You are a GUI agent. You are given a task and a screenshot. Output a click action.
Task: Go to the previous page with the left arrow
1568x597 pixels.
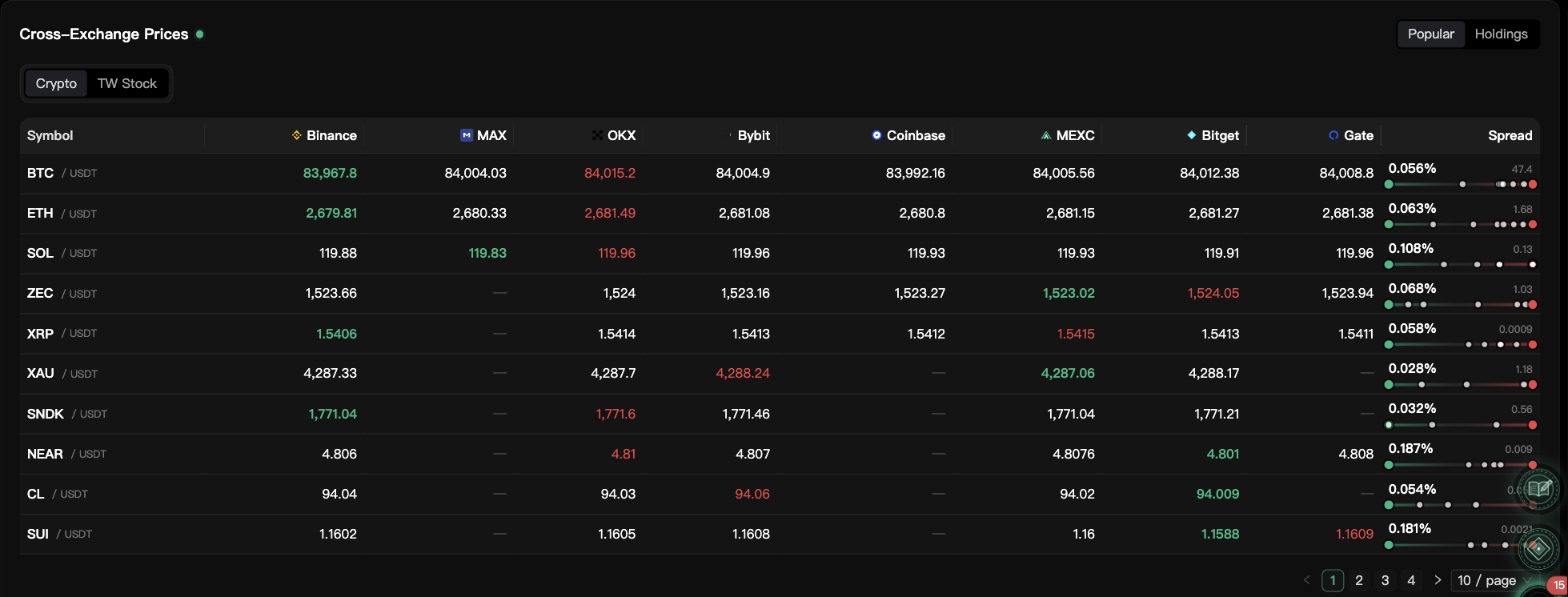[1307, 580]
